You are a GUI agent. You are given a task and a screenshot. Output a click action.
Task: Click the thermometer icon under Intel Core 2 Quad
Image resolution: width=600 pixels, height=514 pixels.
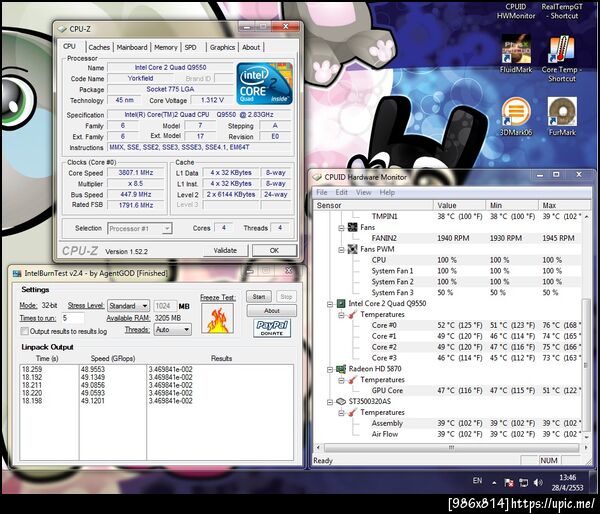coord(352,314)
